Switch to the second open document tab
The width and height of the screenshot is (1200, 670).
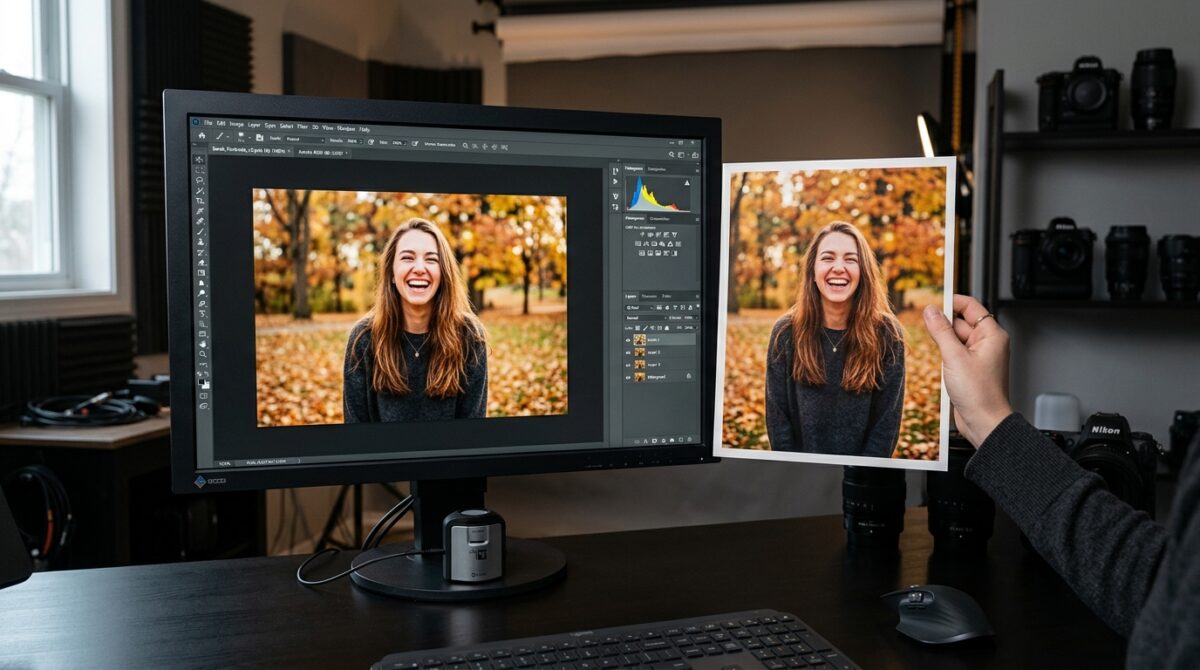[322, 152]
